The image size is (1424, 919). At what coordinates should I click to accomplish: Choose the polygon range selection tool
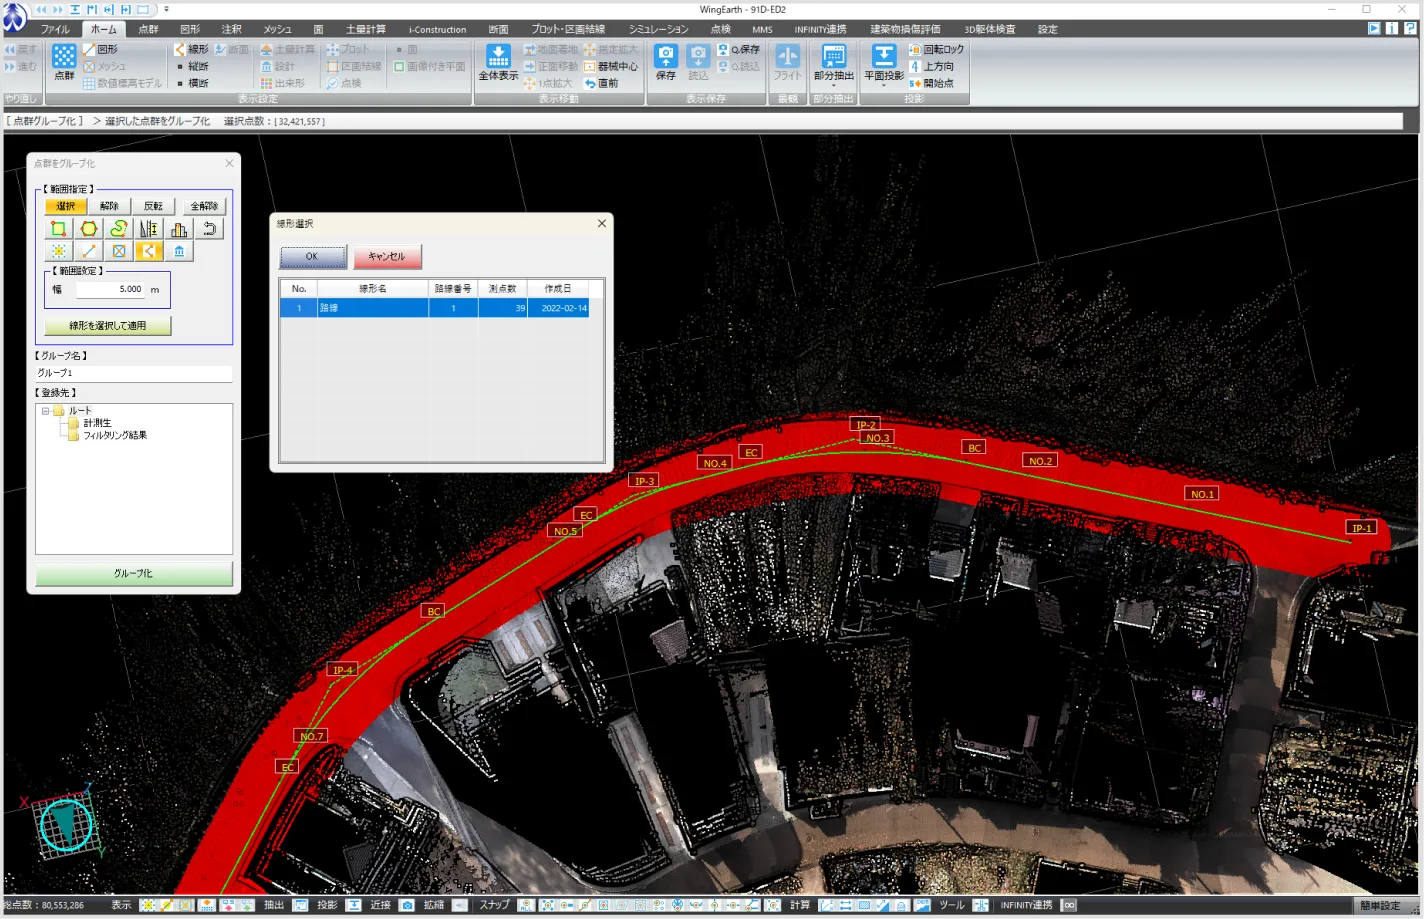(x=89, y=229)
